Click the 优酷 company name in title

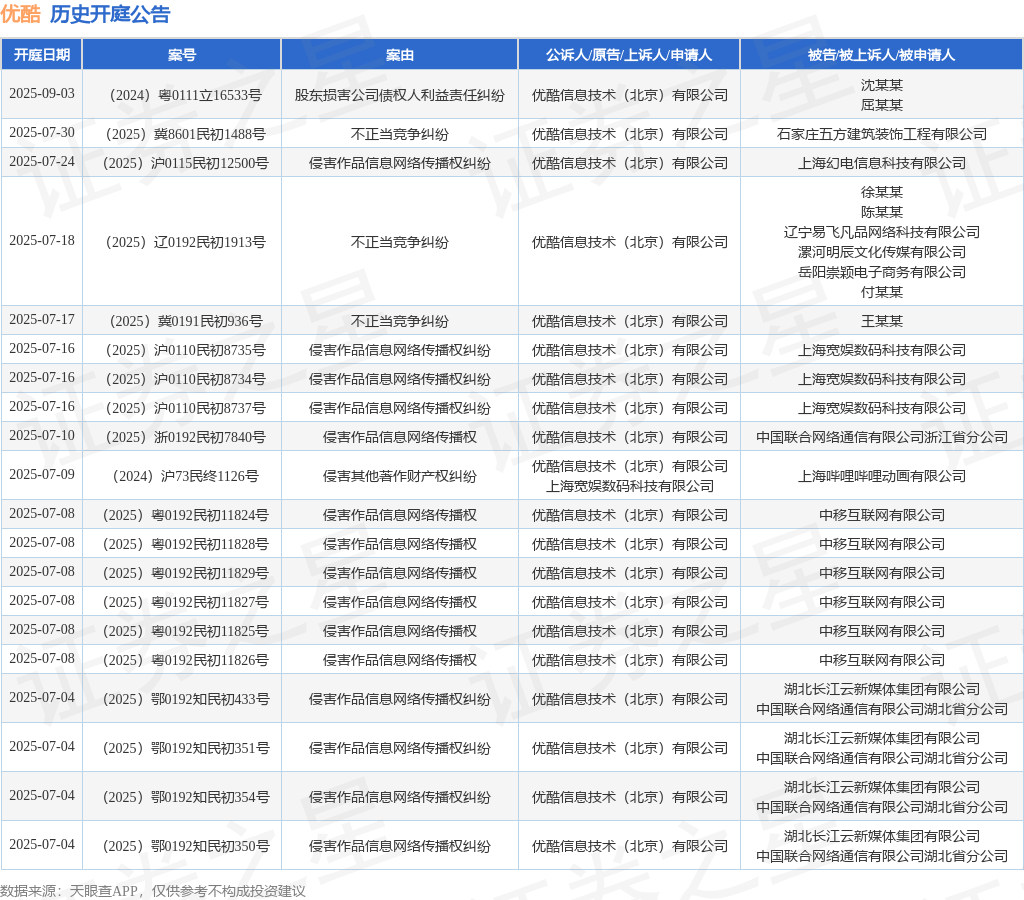[21, 14]
